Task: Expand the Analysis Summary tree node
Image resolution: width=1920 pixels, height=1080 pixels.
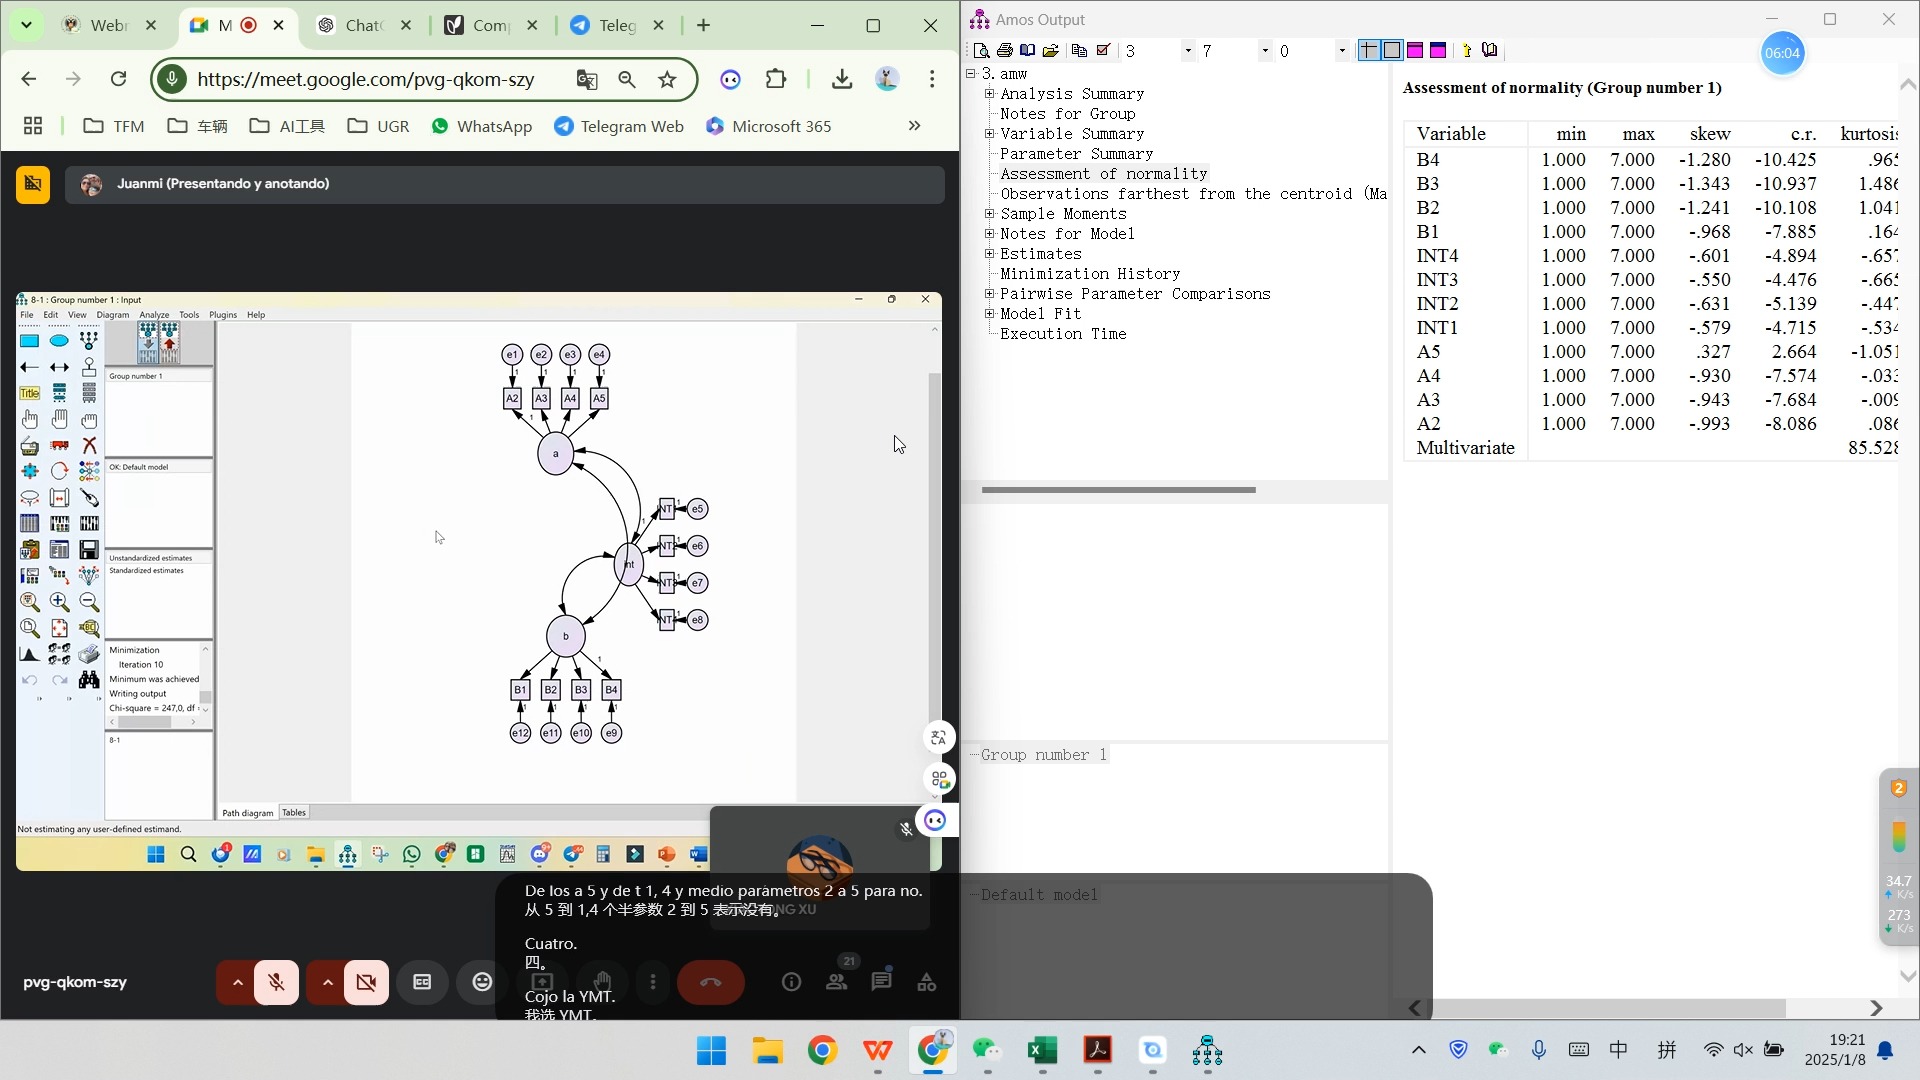Action: pos(990,94)
